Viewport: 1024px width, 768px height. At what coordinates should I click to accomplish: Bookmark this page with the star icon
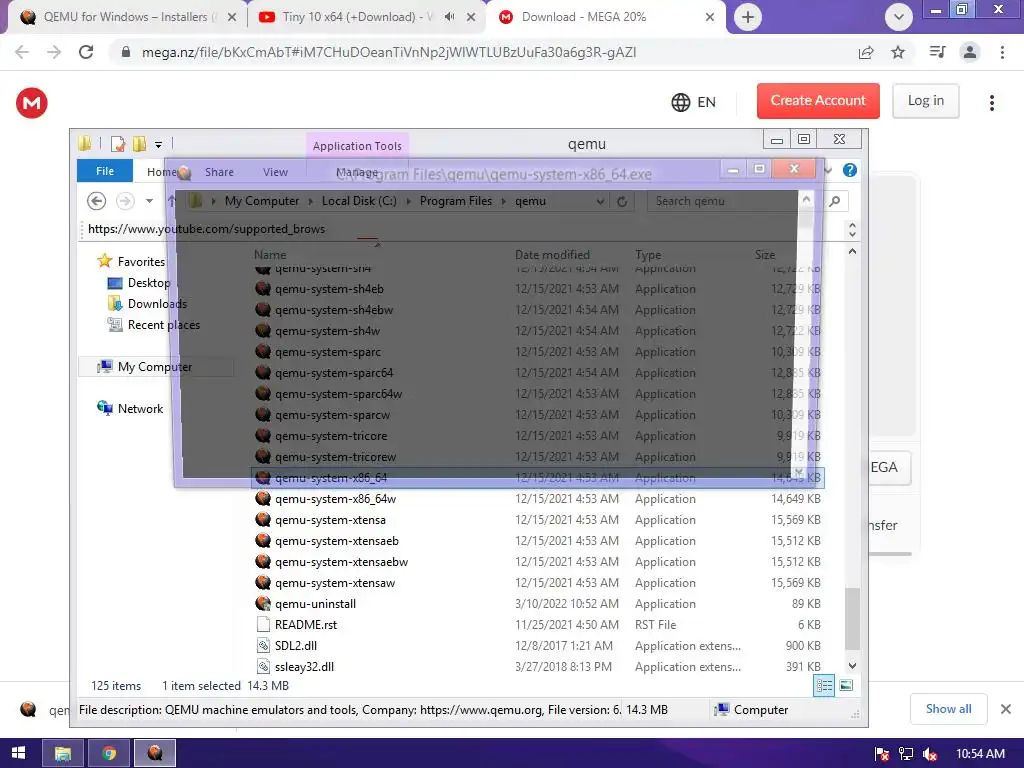(898, 52)
